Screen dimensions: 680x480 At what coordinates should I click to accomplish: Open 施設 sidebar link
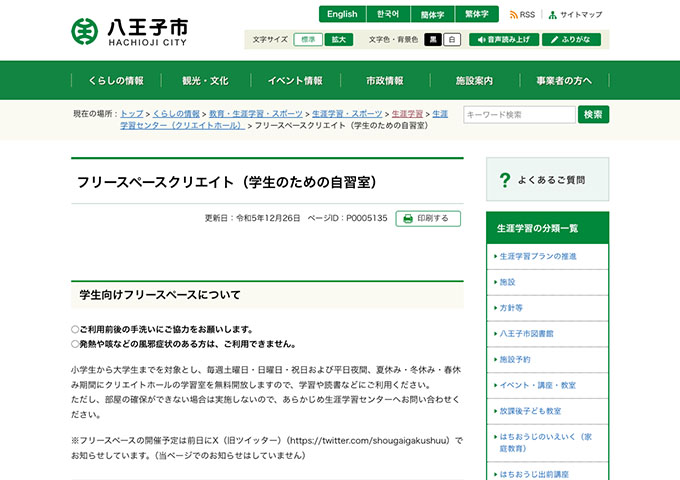(x=507, y=282)
